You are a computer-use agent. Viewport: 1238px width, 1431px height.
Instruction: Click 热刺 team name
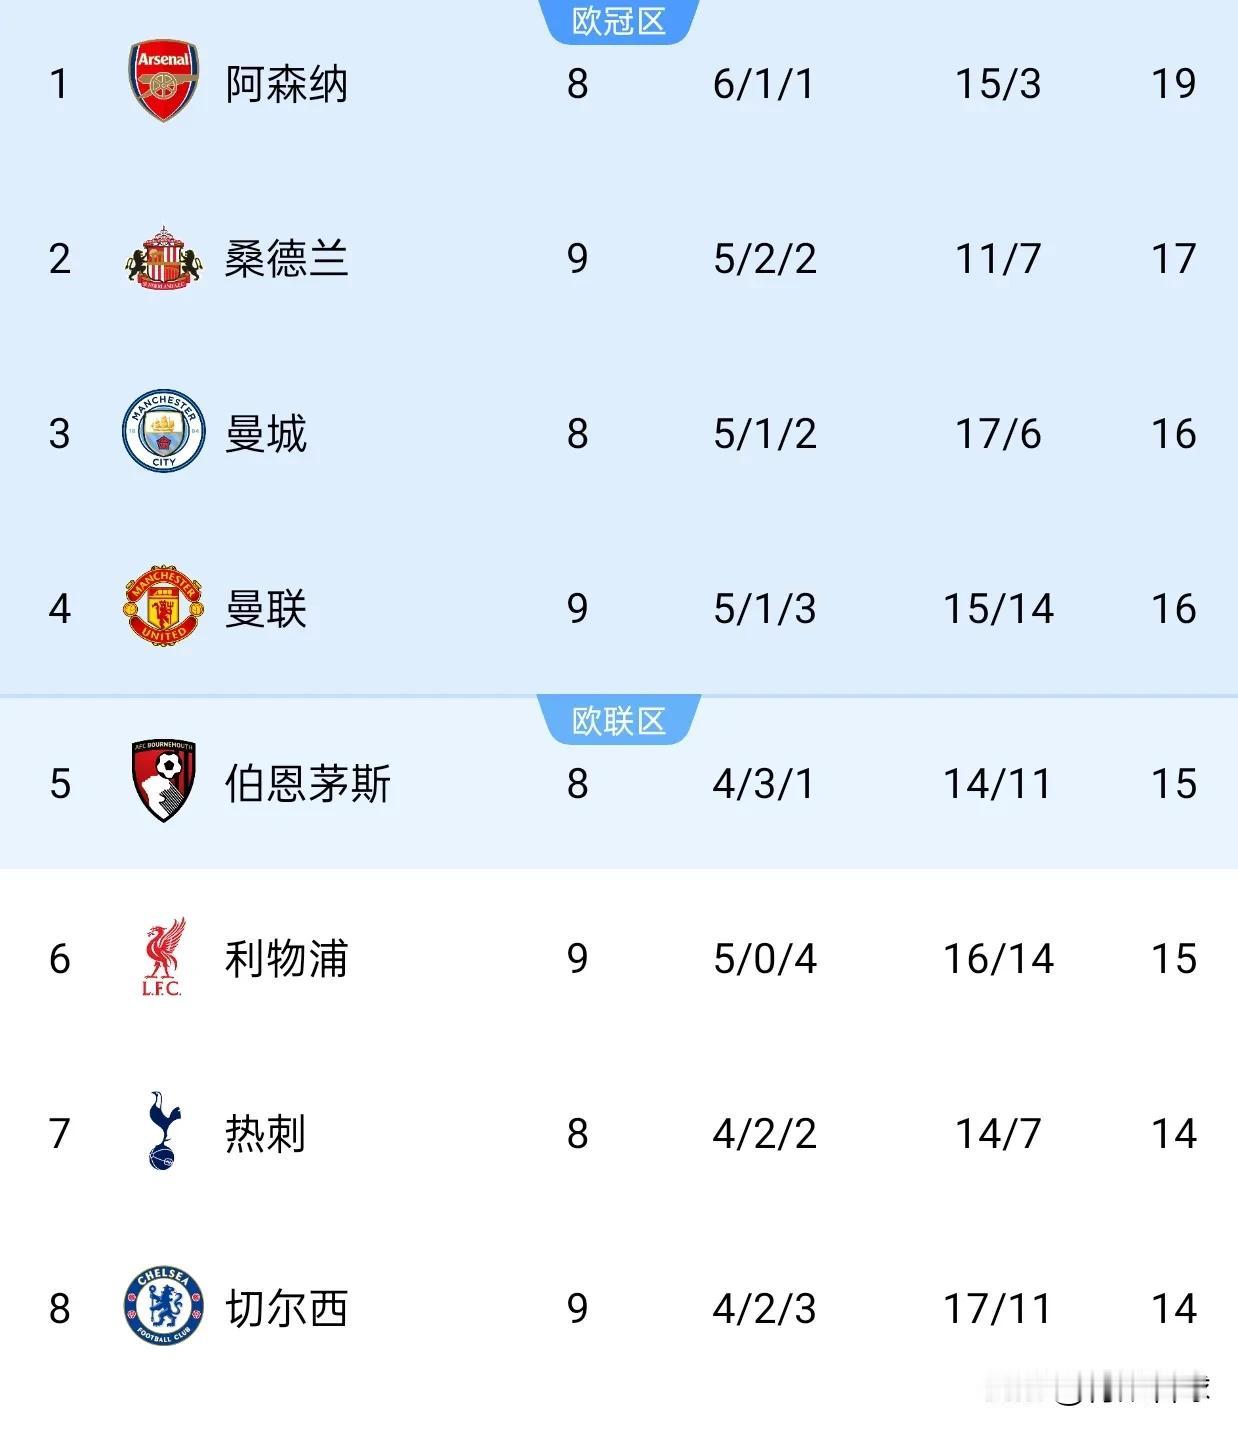tap(266, 1134)
